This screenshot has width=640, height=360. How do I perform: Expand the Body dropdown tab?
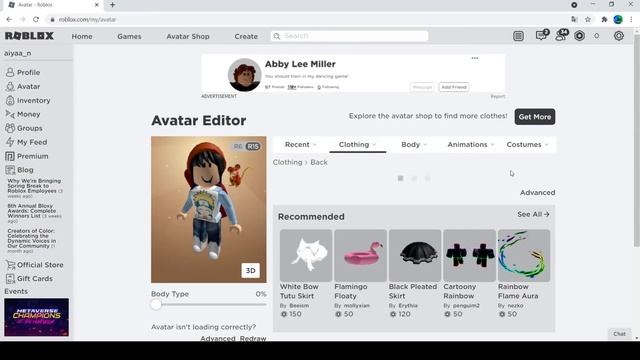click(414, 144)
